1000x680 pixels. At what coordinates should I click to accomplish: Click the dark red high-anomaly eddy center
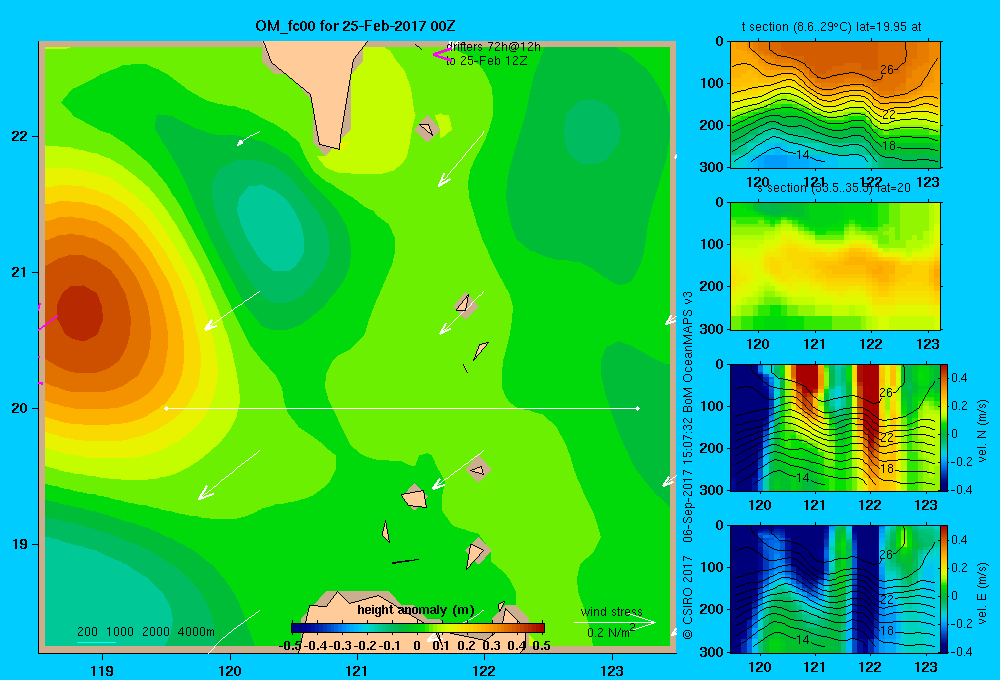coord(80,313)
